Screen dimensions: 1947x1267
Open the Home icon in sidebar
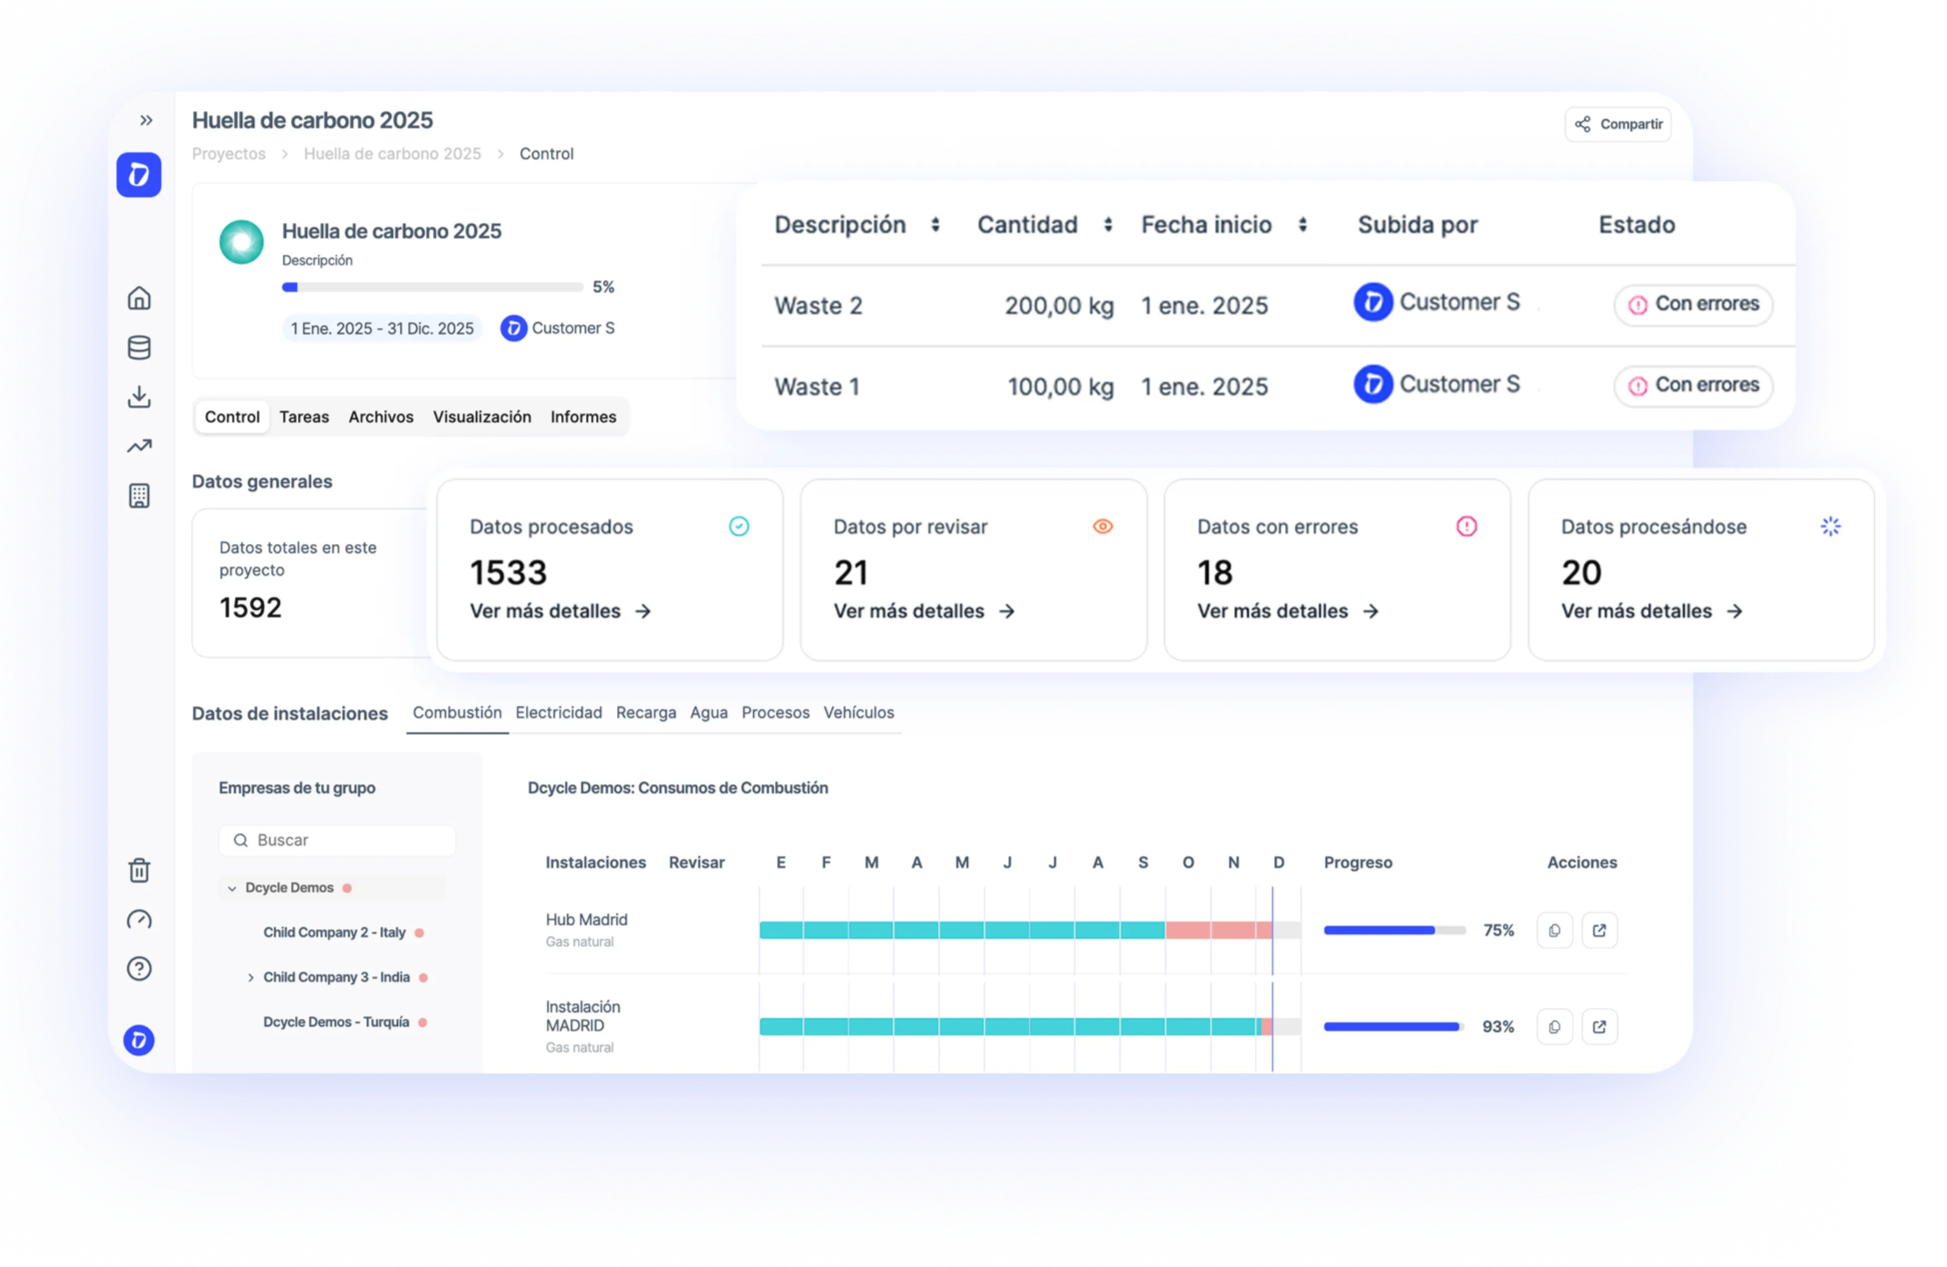pyautogui.click(x=139, y=297)
